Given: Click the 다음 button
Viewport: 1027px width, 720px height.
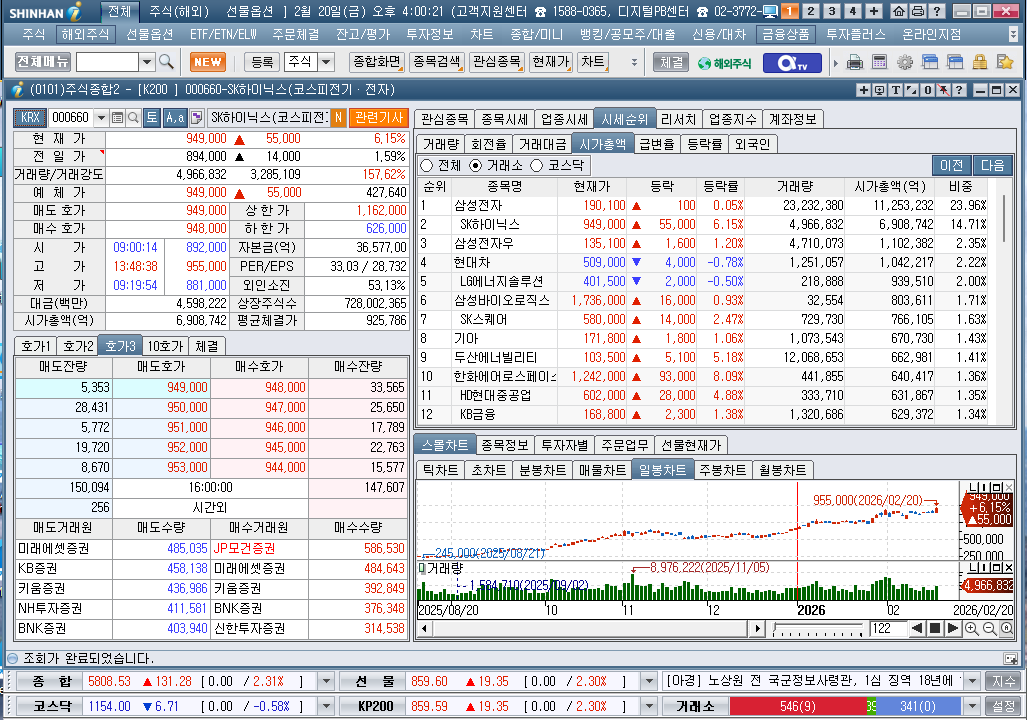Looking at the screenshot, I should click(993, 166).
